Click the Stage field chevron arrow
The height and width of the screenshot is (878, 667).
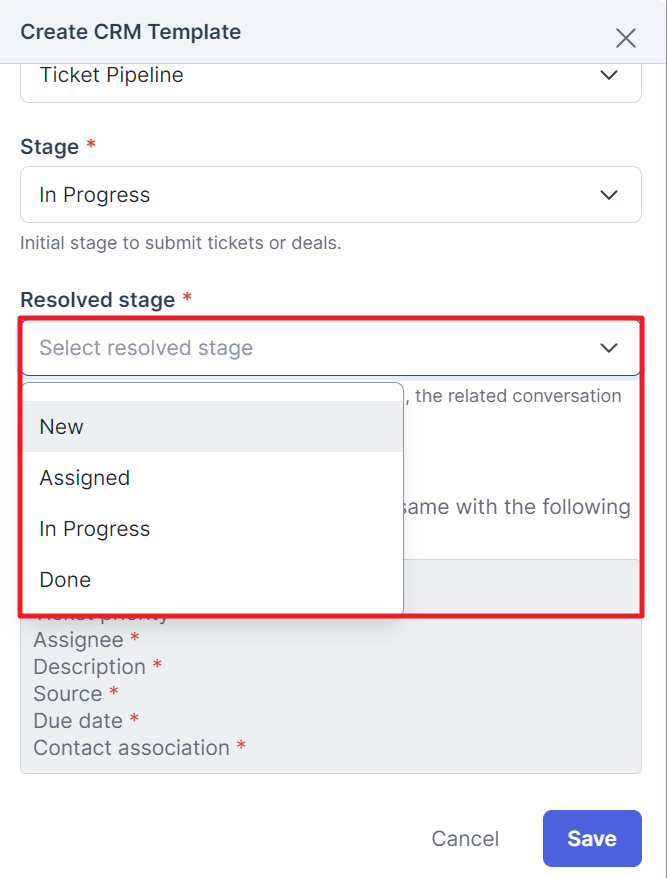[609, 195]
